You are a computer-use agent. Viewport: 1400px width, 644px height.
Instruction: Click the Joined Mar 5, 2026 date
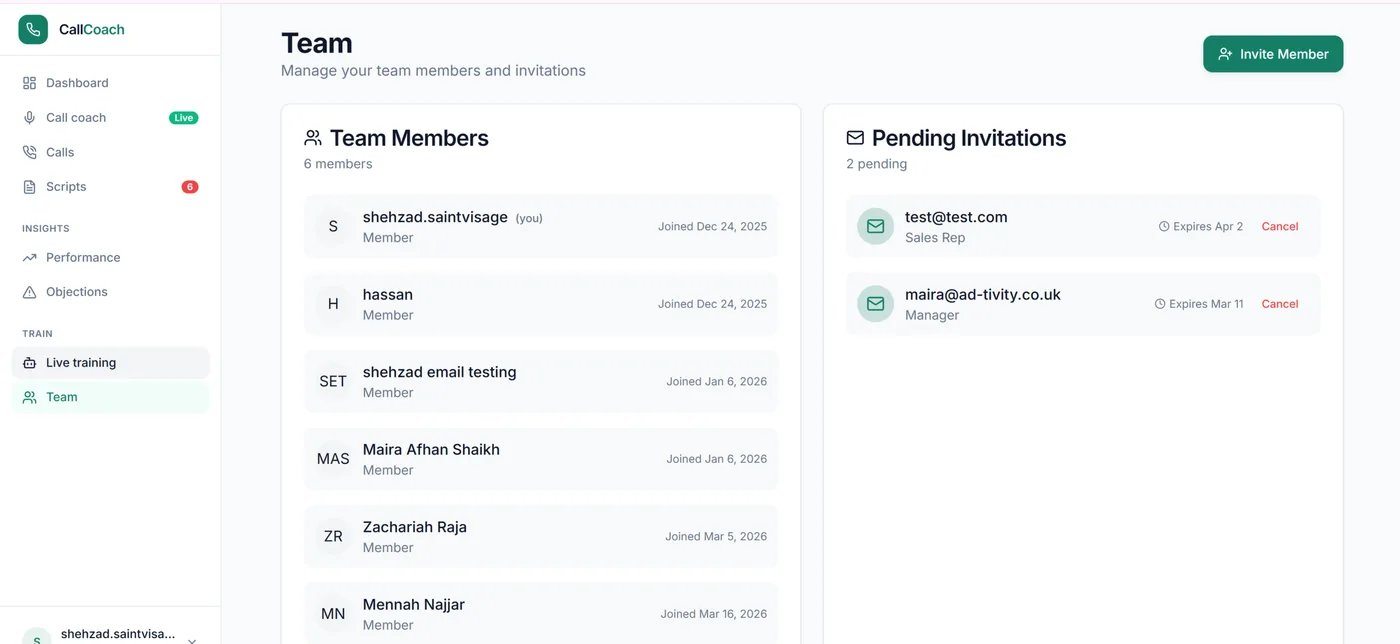pos(716,537)
